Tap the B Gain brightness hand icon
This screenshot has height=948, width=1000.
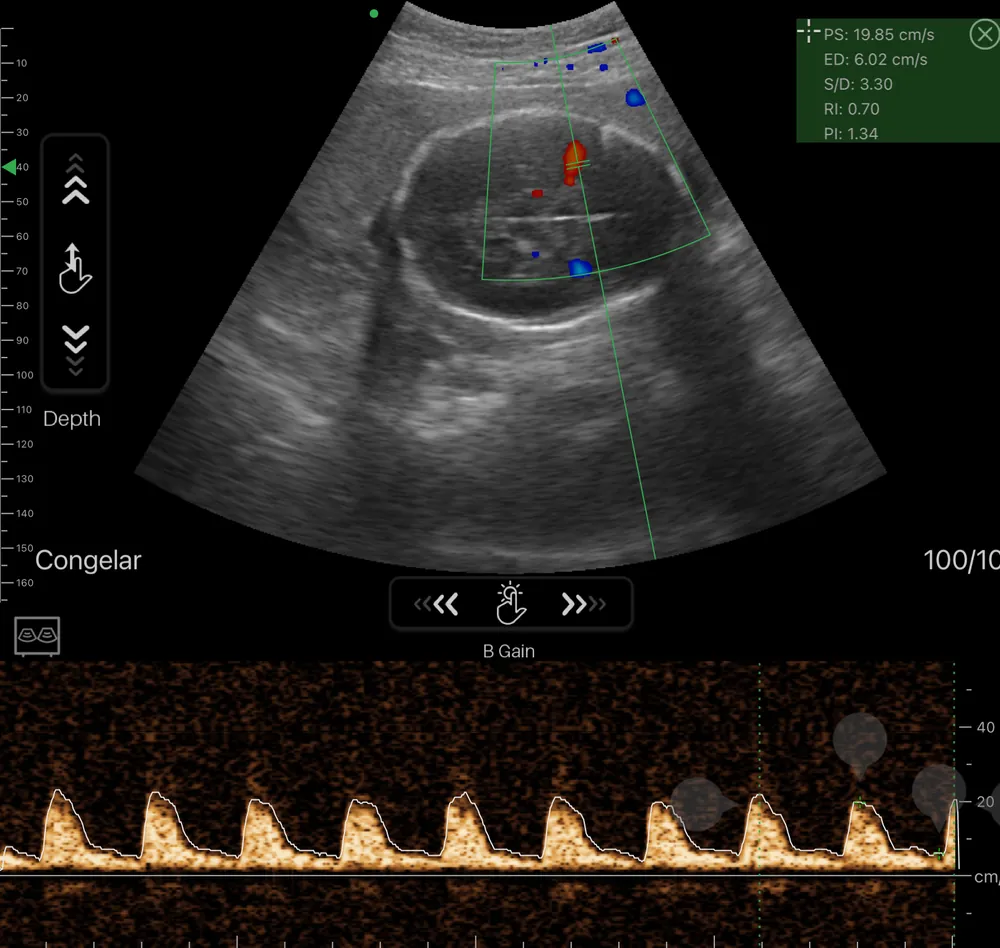pyautogui.click(x=511, y=603)
